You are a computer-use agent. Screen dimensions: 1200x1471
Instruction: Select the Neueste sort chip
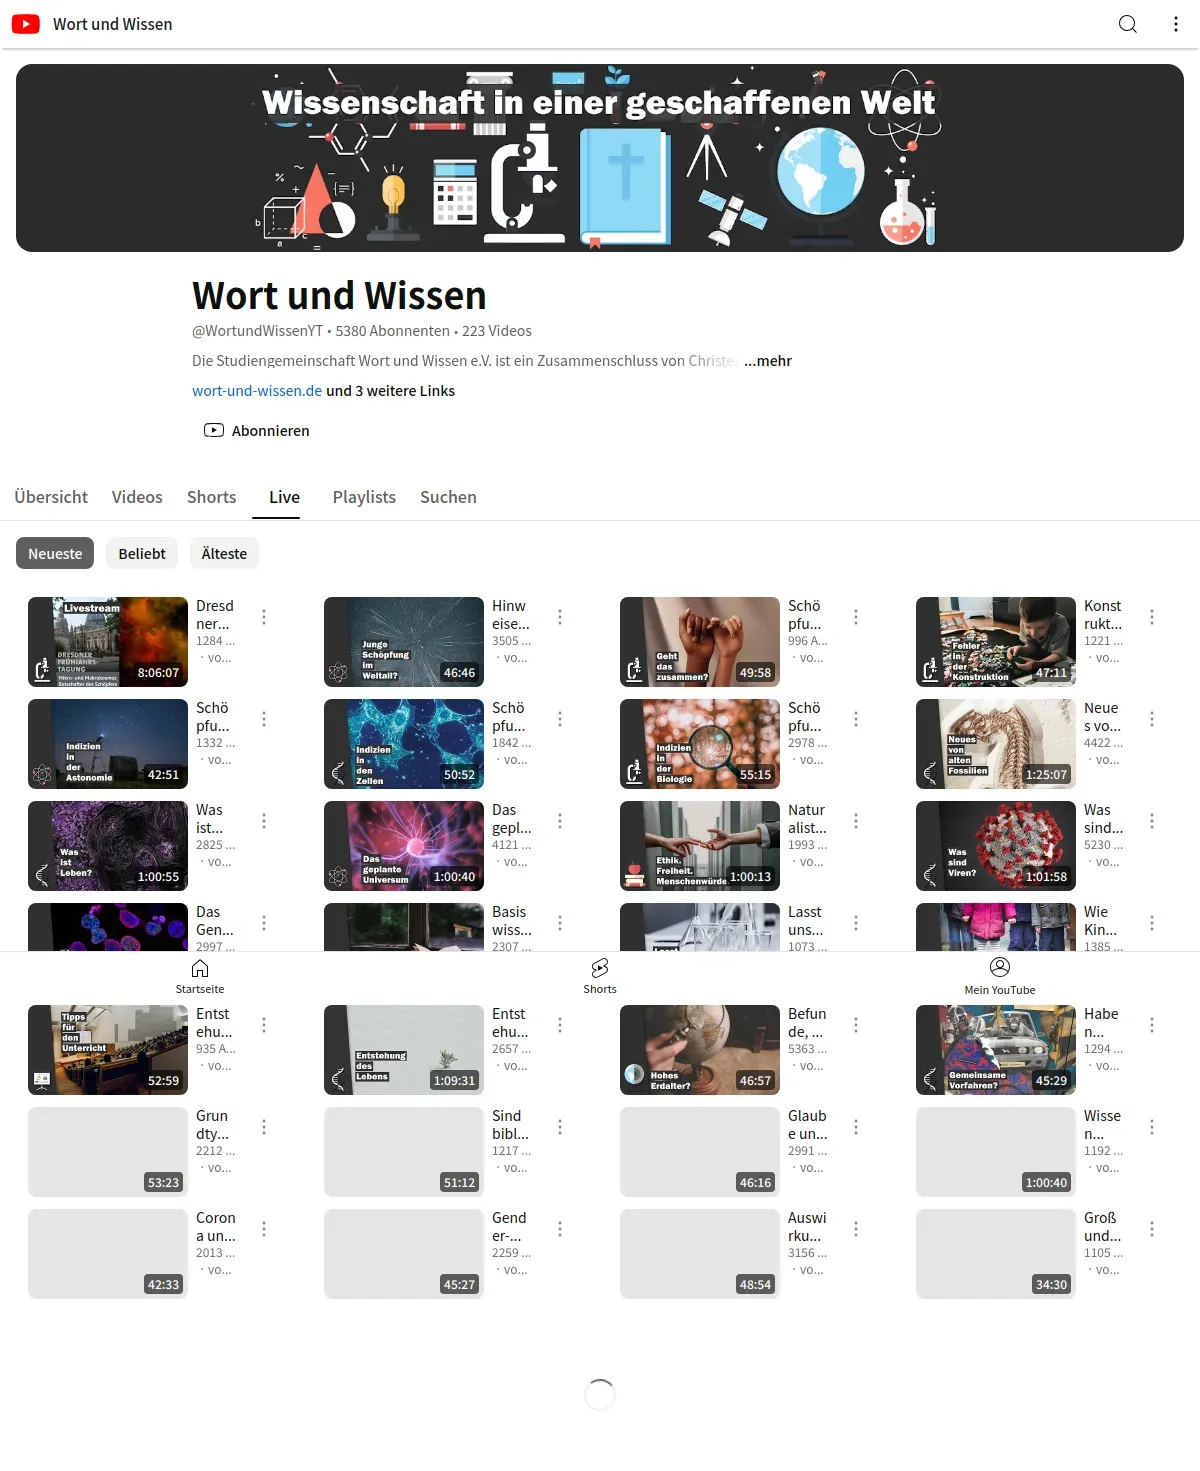click(55, 553)
